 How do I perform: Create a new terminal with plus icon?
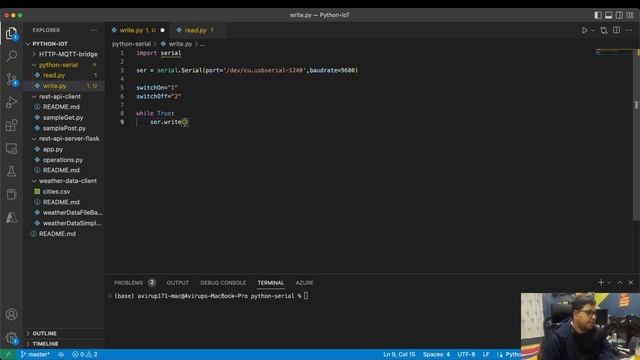[600, 282]
